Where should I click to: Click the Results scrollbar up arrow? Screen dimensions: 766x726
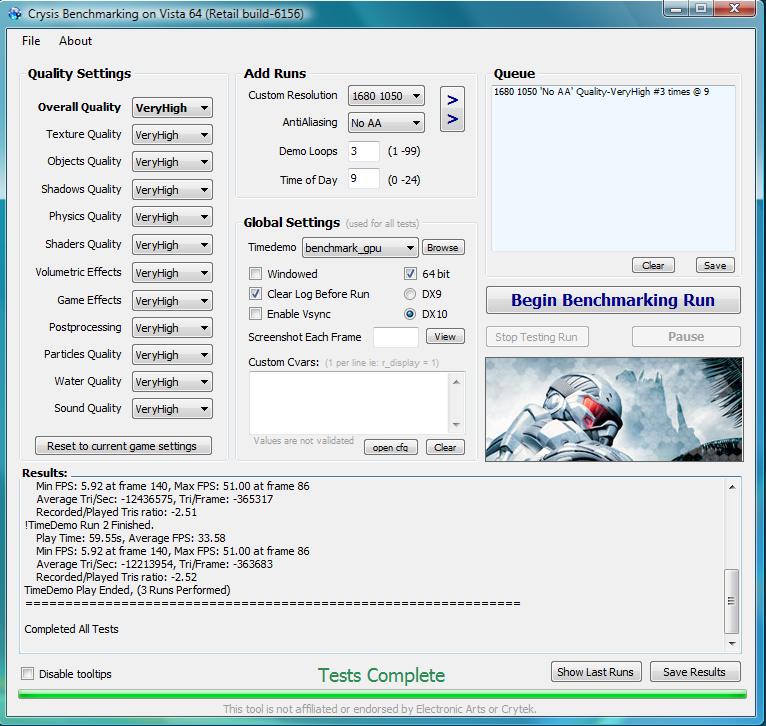(x=732, y=487)
